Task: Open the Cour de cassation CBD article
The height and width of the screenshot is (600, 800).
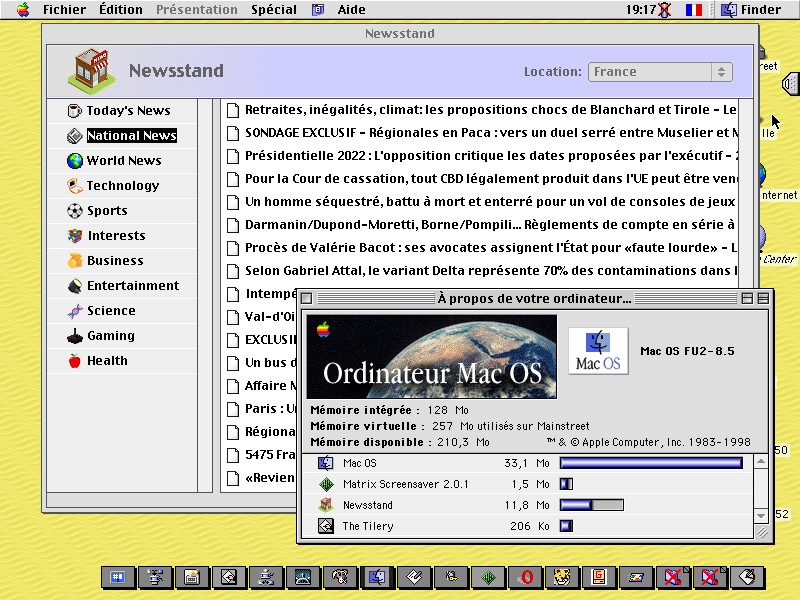Action: tap(490, 179)
